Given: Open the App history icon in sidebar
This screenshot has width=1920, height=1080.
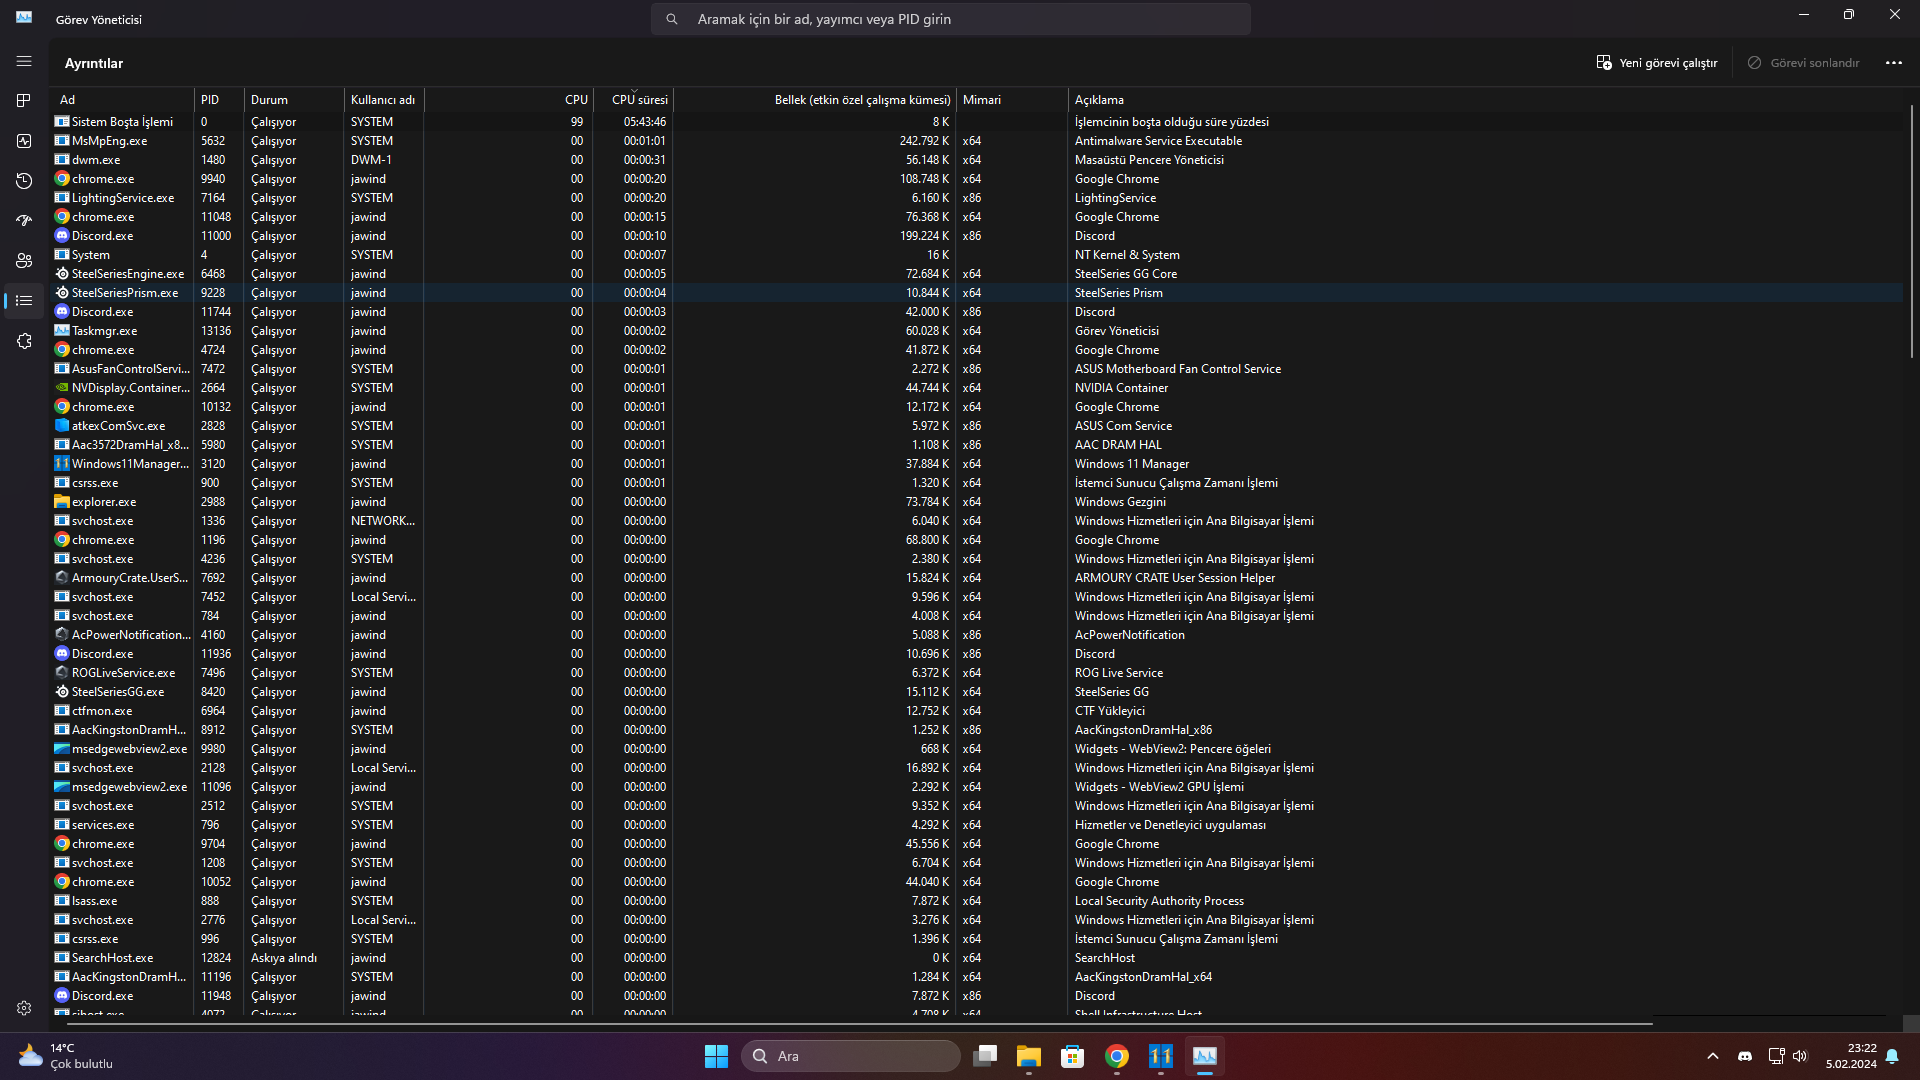Looking at the screenshot, I should (x=24, y=181).
